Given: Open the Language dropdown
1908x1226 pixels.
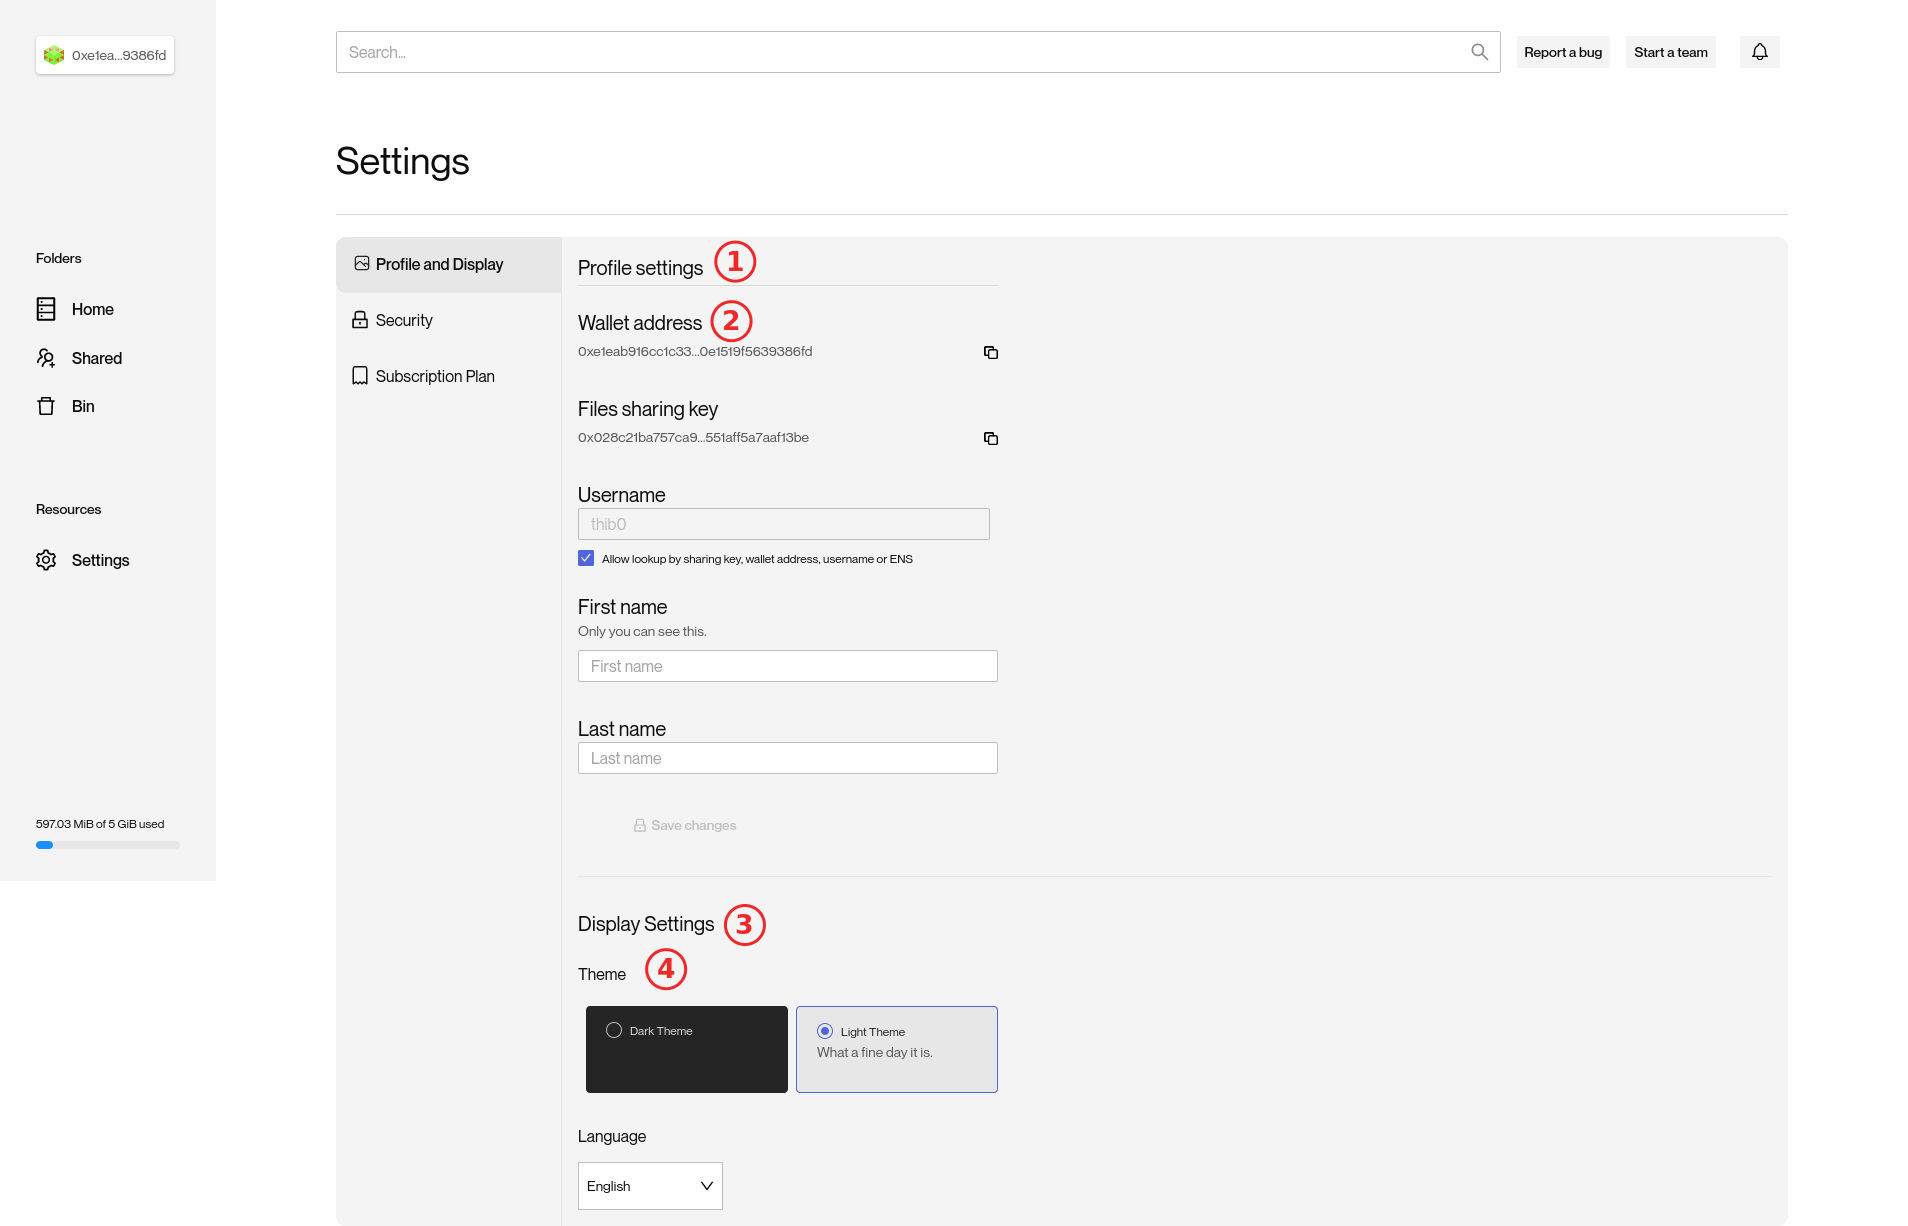Looking at the screenshot, I should click(x=649, y=1185).
